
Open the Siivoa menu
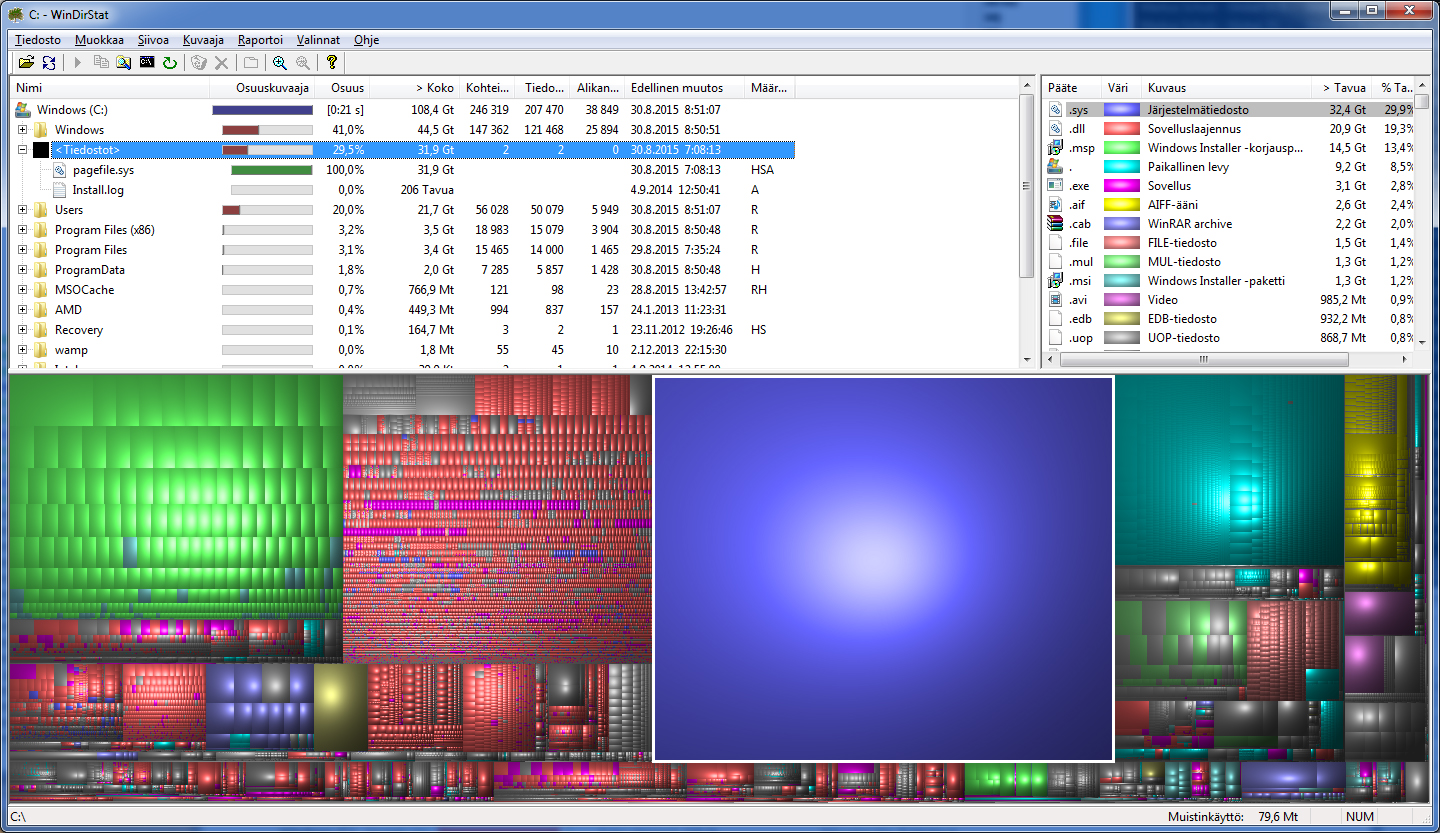pyautogui.click(x=153, y=40)
